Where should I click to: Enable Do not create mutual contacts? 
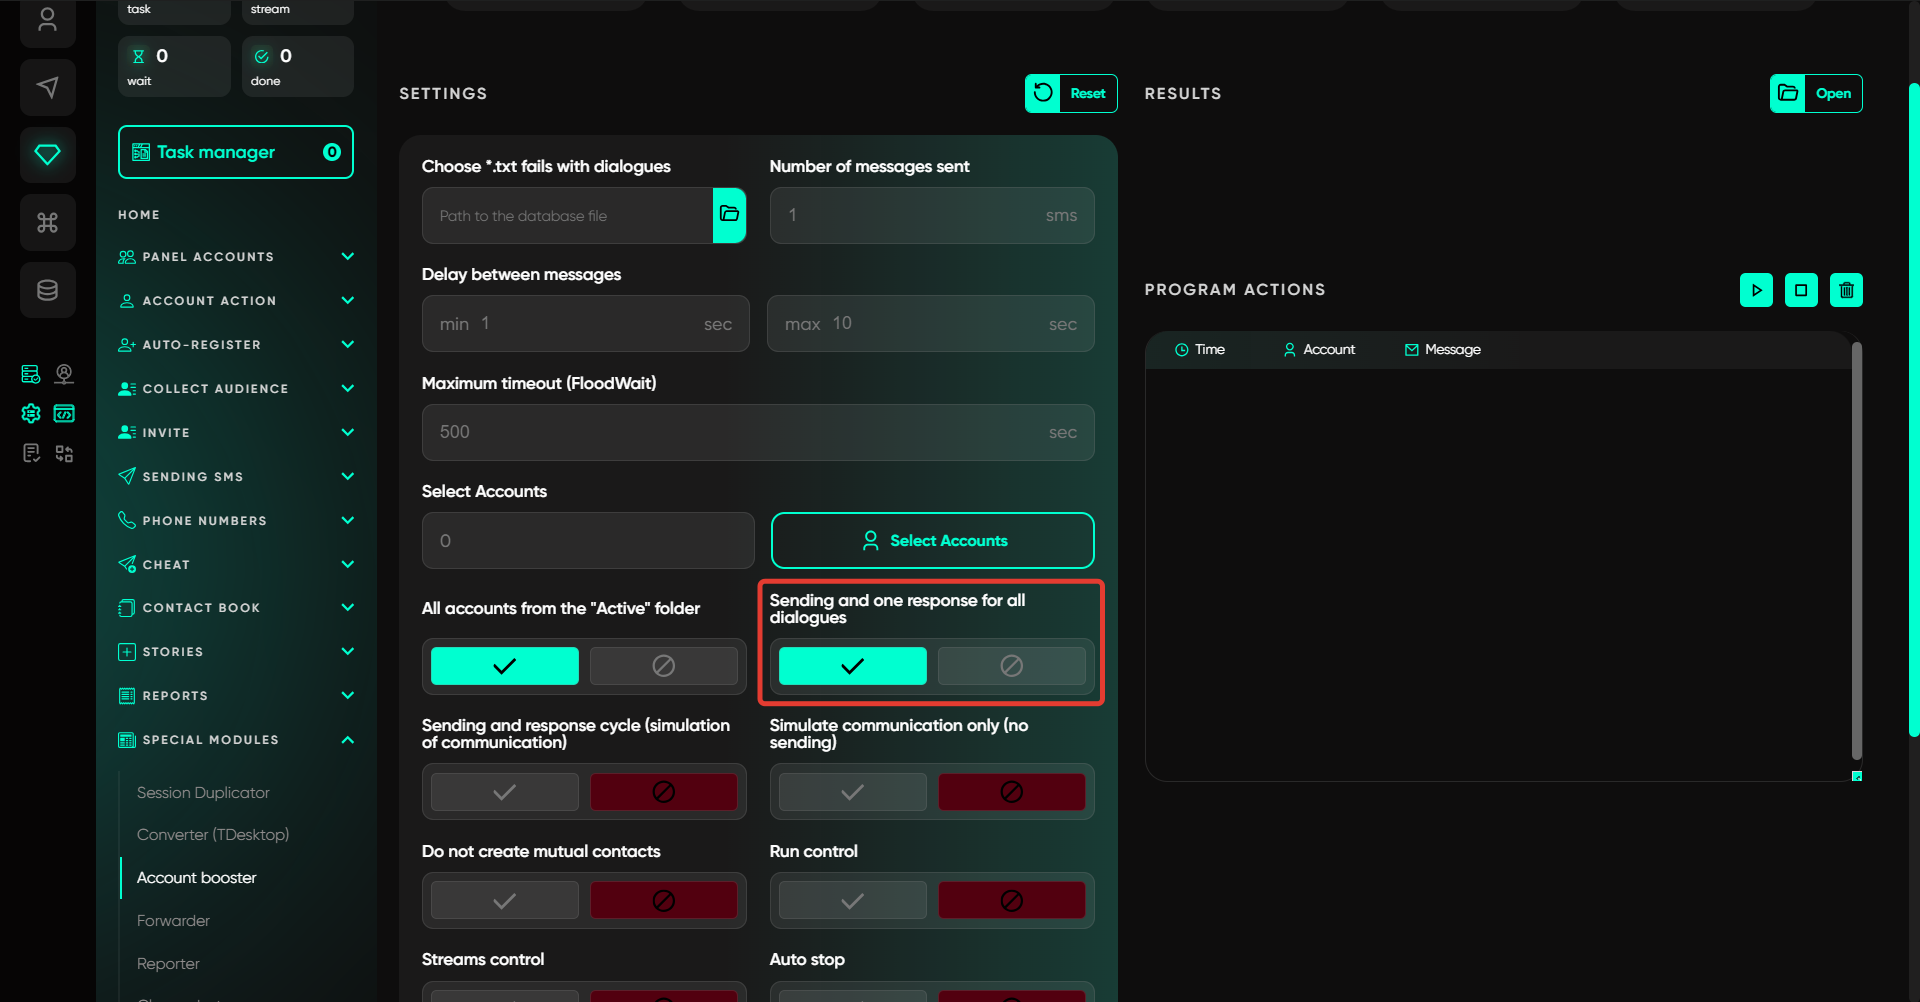click(x=504, y=901)
